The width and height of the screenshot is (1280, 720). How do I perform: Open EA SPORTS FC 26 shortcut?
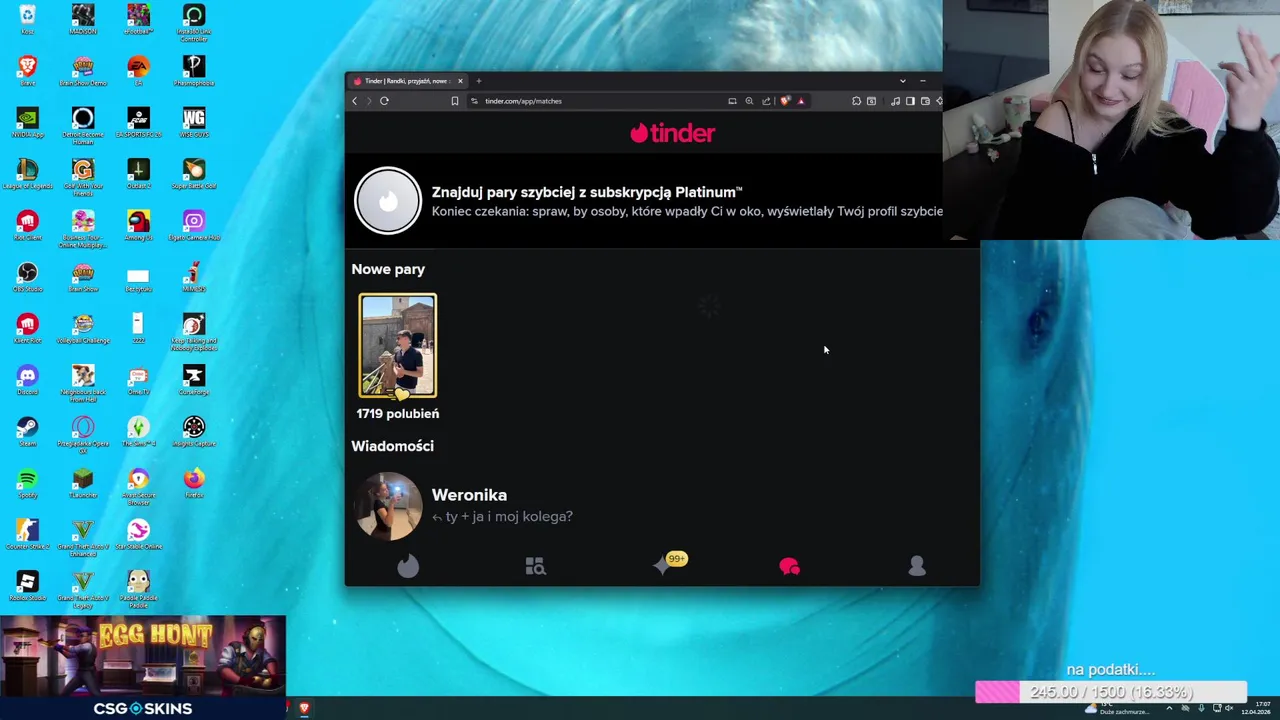138,123
